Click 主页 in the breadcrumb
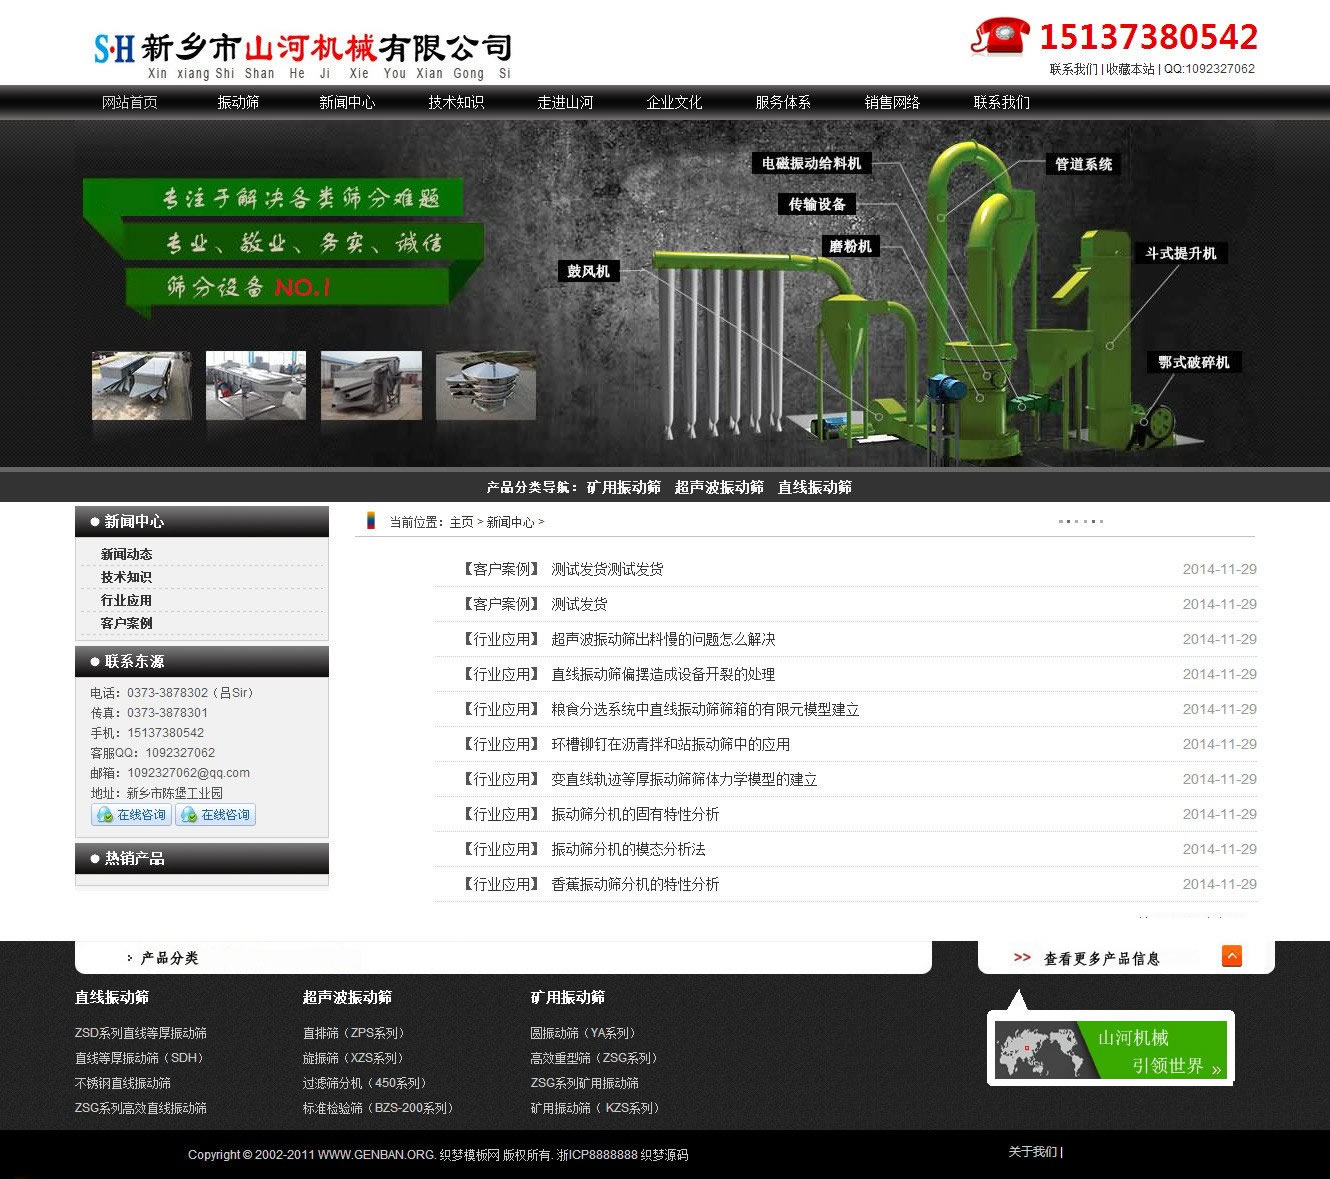The image size is (1330, 1179). 461,522
